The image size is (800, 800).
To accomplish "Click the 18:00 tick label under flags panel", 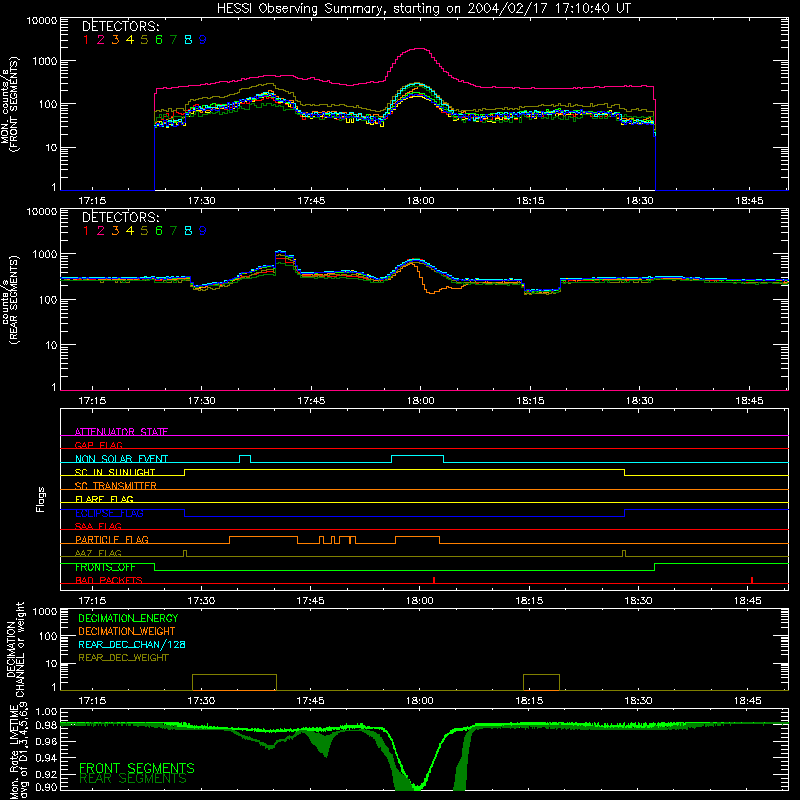I will (420, 601).
